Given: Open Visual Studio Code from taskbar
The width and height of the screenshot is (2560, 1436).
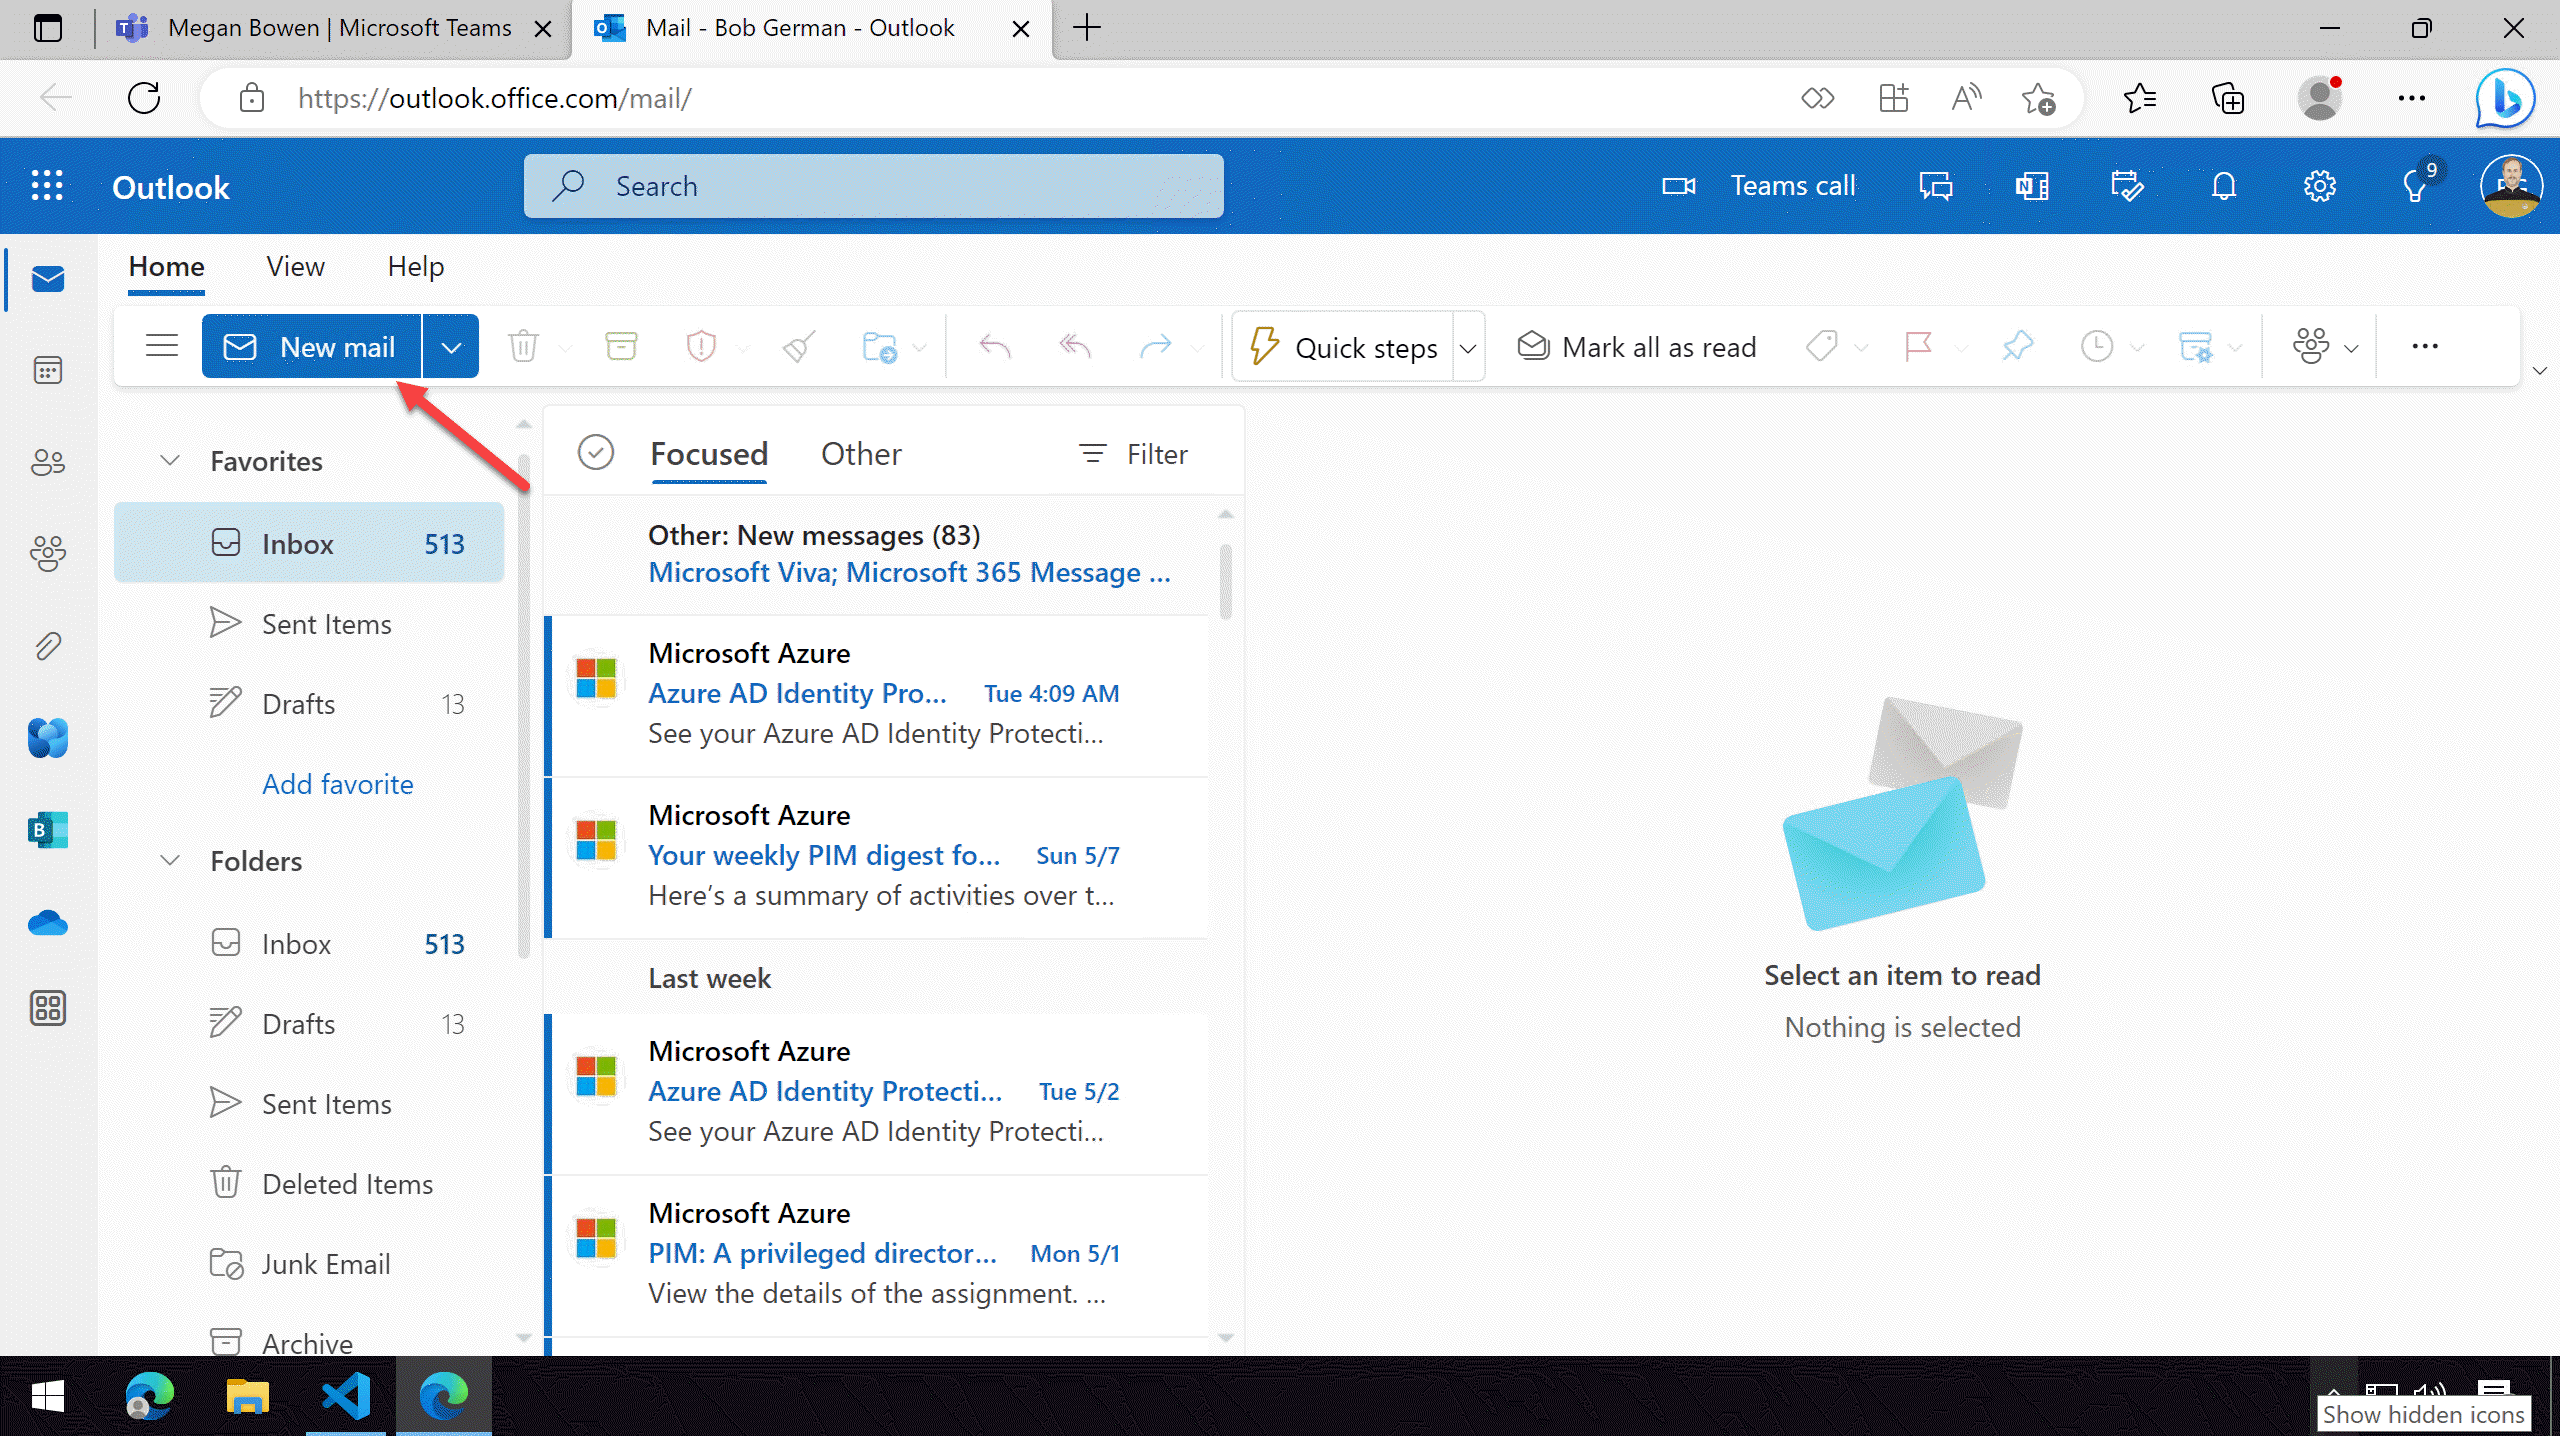Looking at the screenshot, I should pyautogui.click(x=345, y=1396).
